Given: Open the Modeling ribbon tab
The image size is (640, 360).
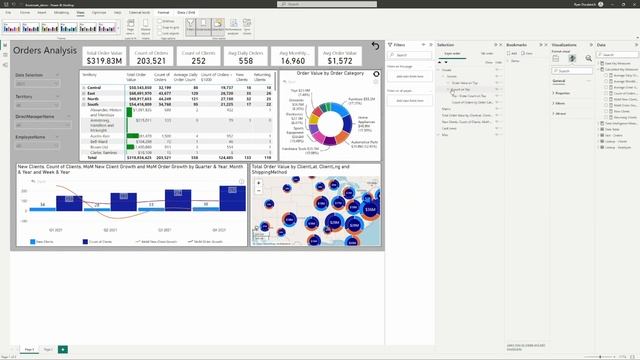Looking at the screenshot, I should click(61, 13).
